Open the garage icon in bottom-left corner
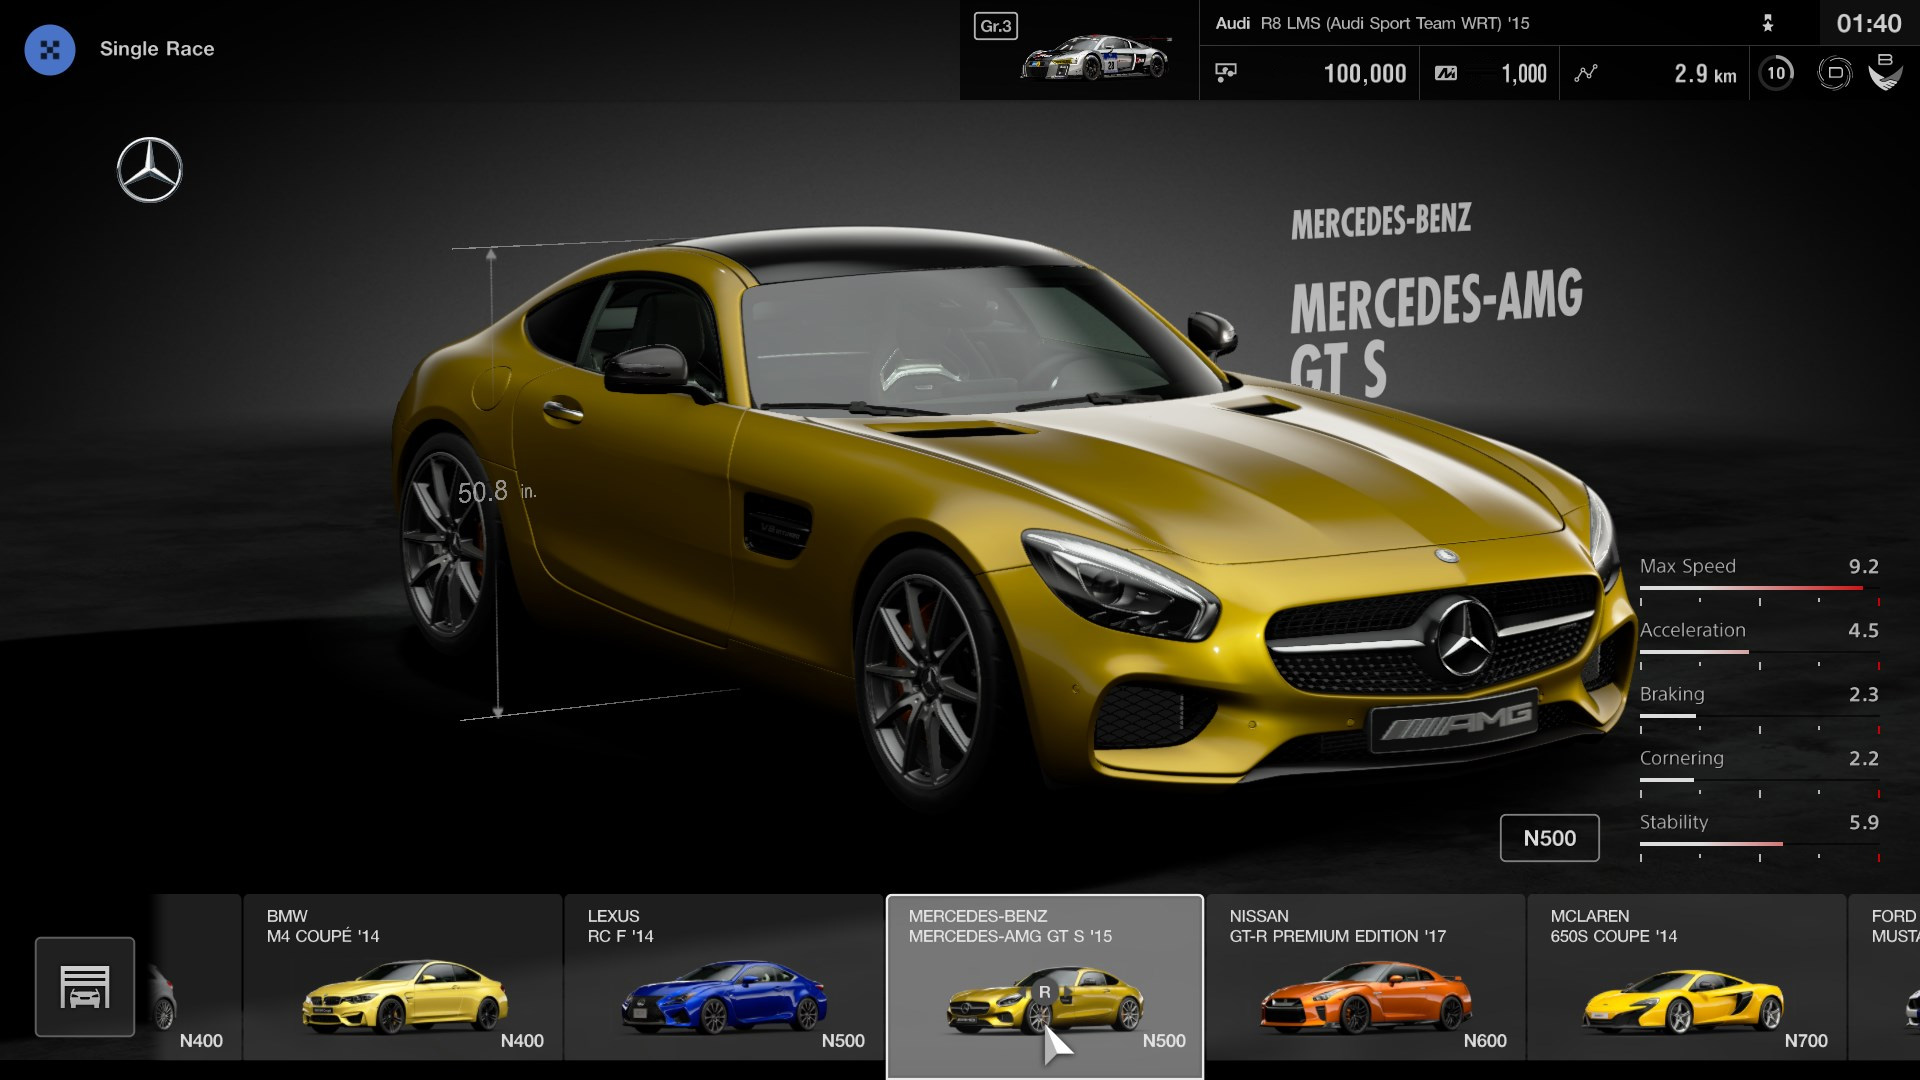1920x1080 pixels. point(85,986)
